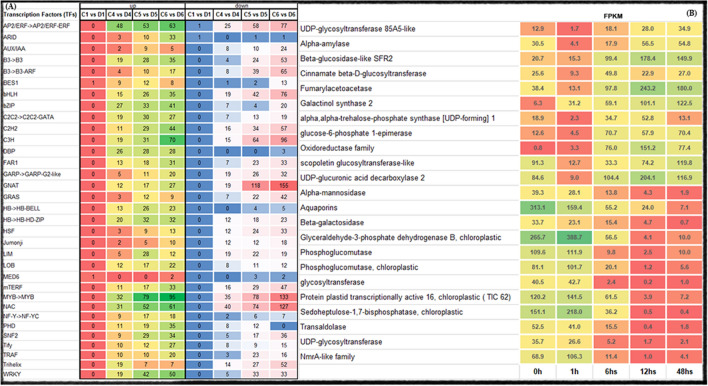Select the Galactinol synthase 2 label

[336, 103]
